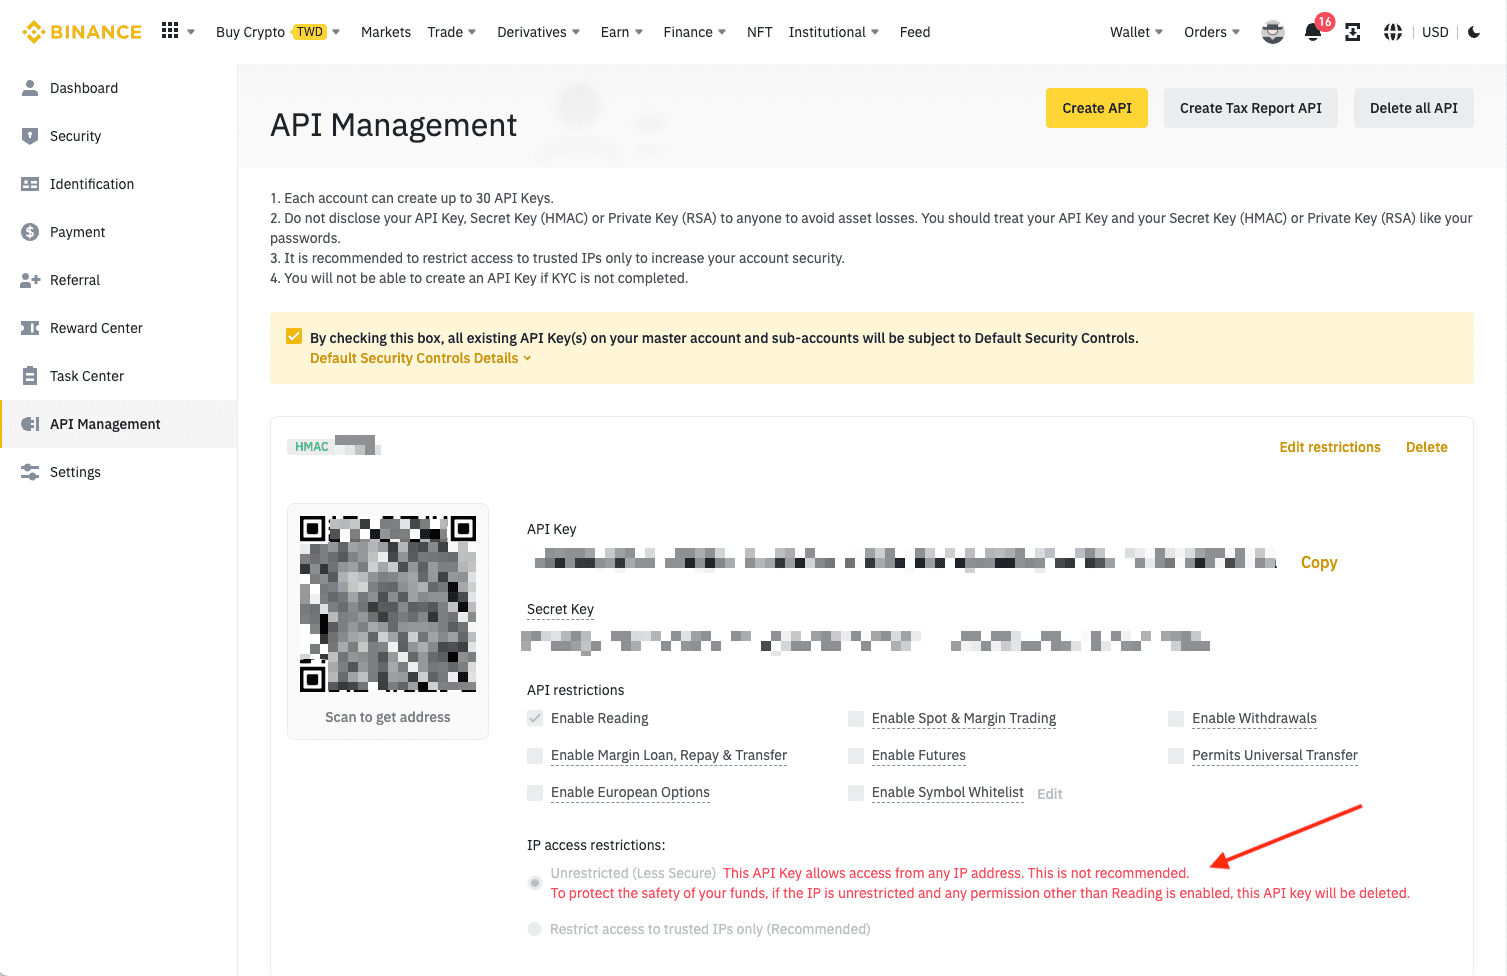The width and height of the screenshot is (1507, 976).
Task: Click the API Management plug icon
Action: (x=30, y=424)
